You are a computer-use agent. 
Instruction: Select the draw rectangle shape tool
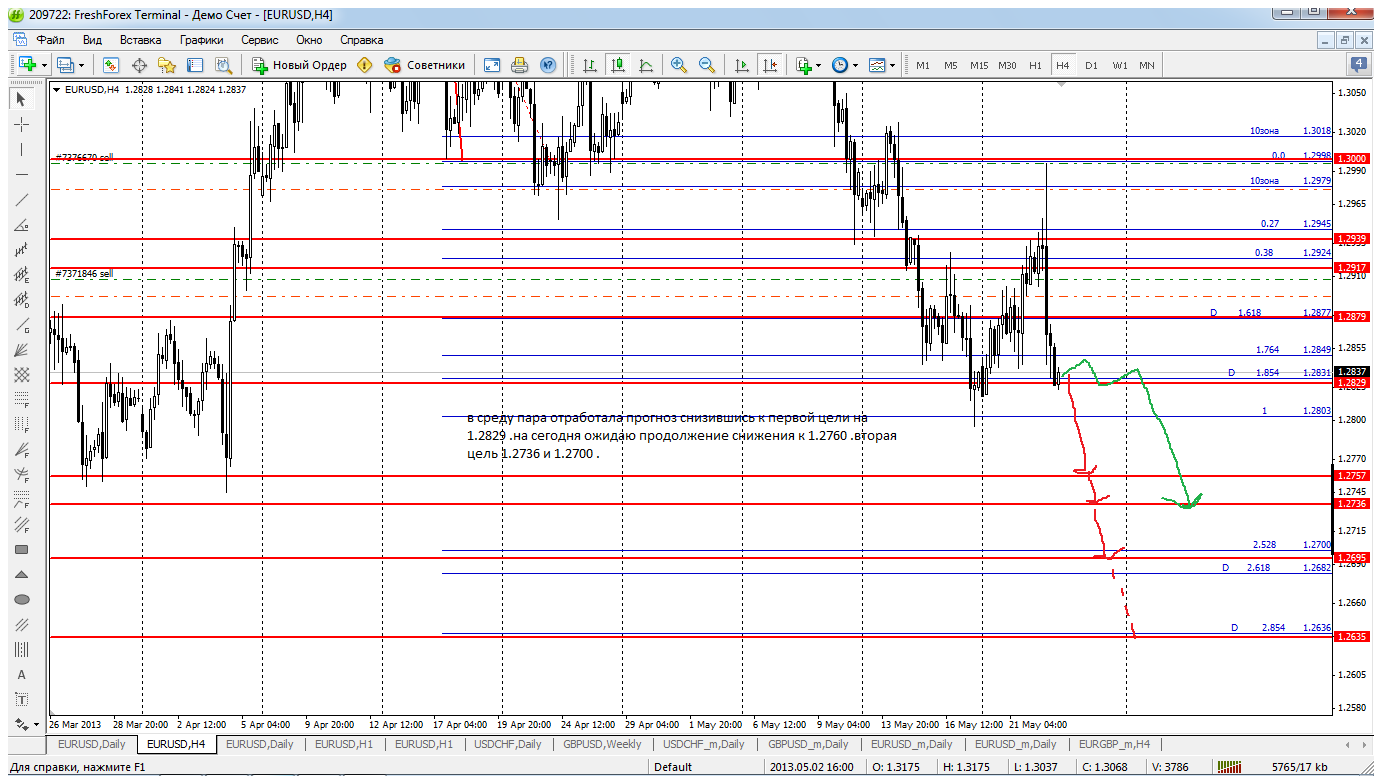click(21, 549)
